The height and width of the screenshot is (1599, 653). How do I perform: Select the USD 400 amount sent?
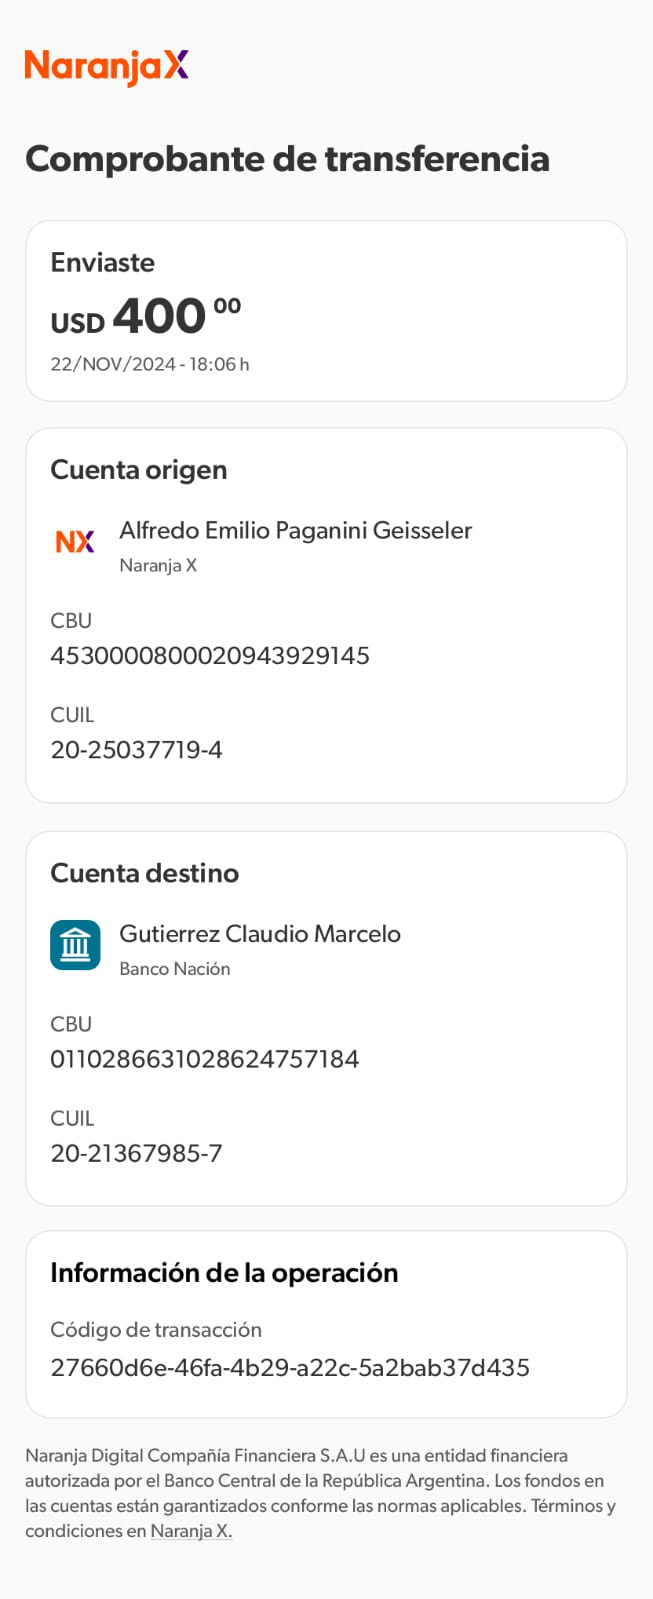[146, 318]
